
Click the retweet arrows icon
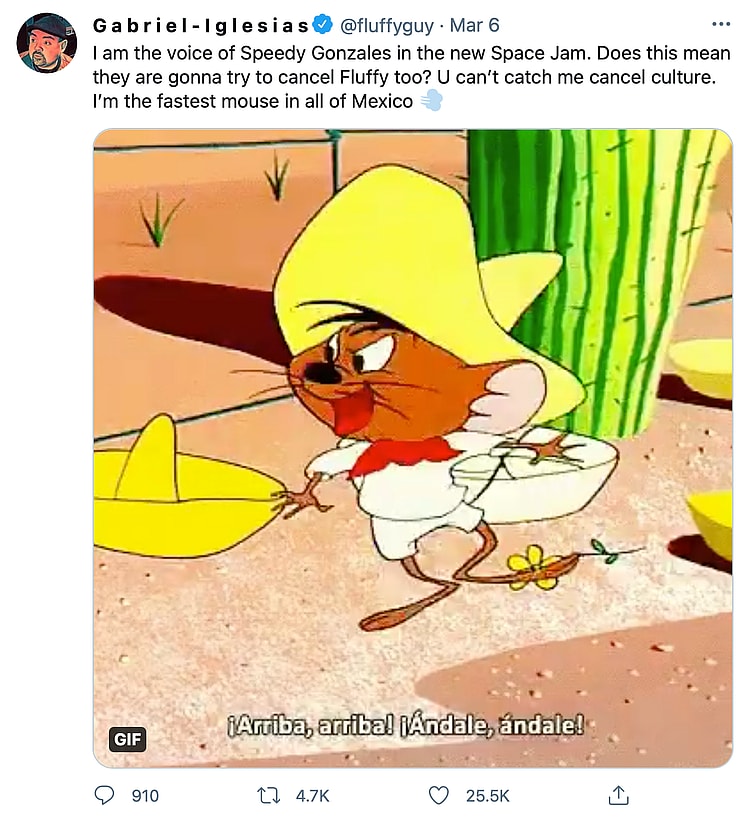point(269,795)
